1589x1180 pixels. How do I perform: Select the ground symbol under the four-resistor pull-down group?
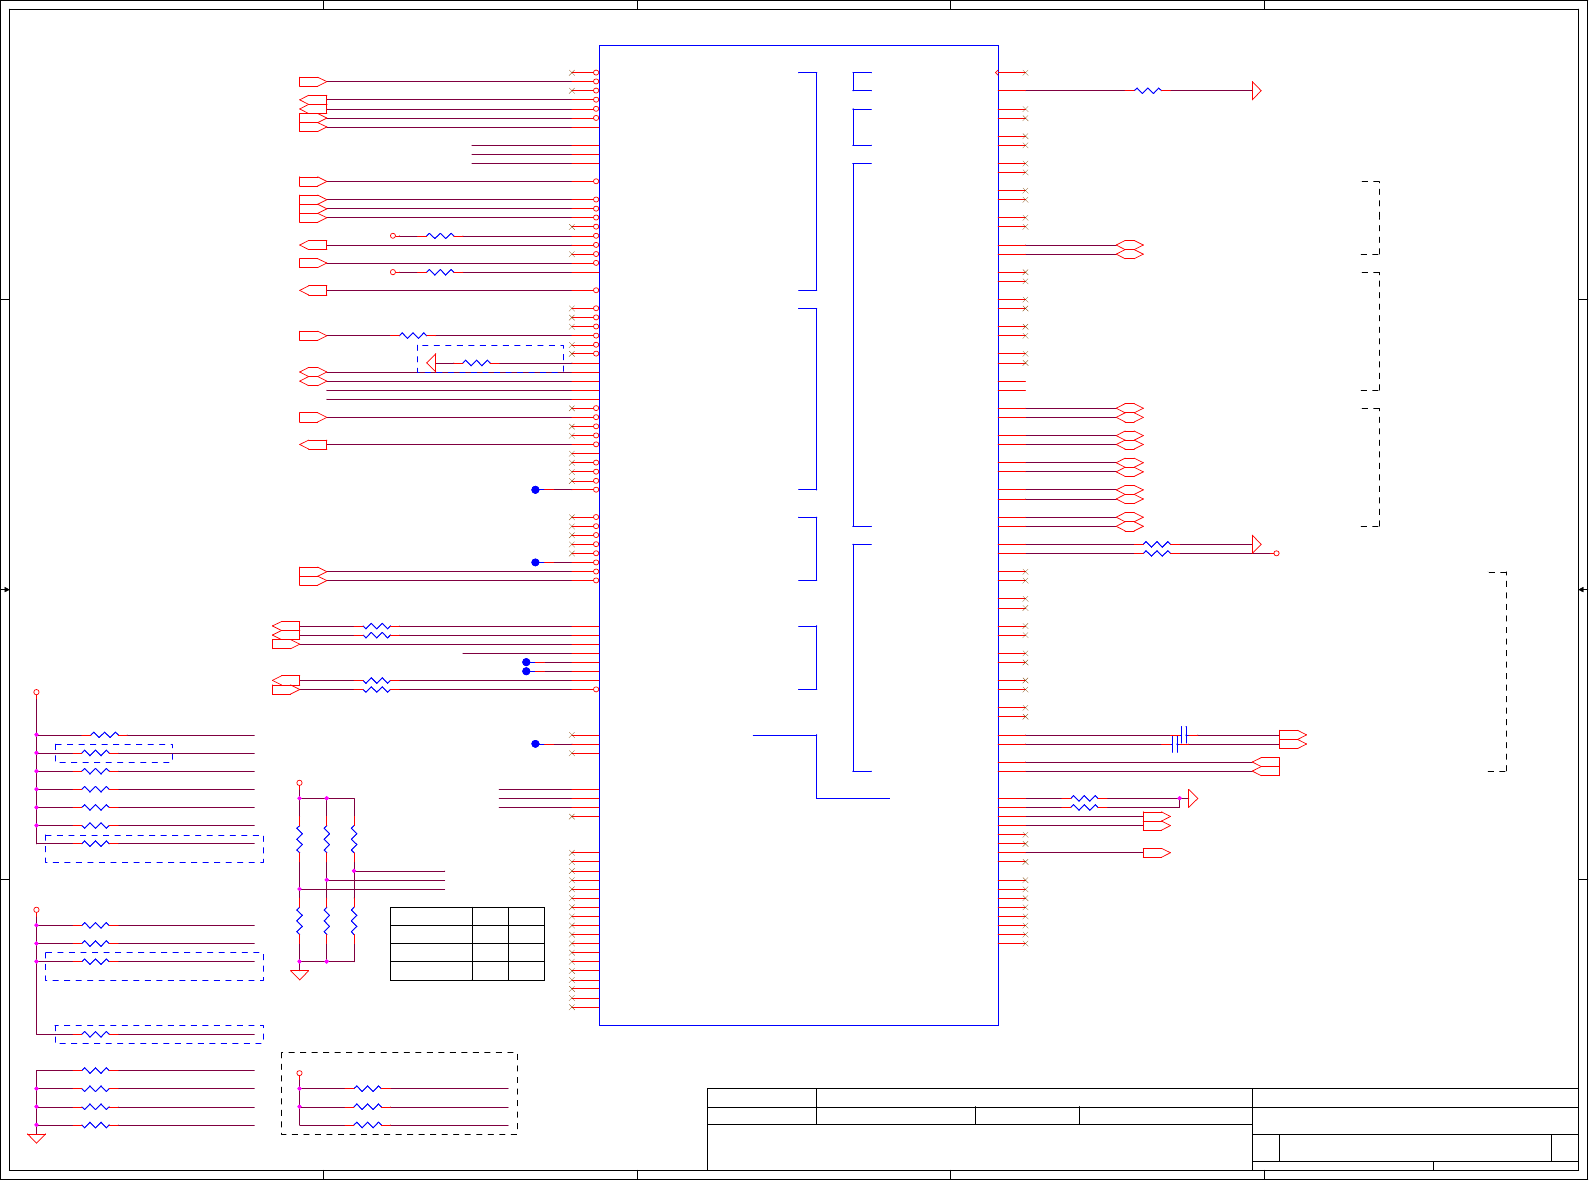click(36, 1138)
